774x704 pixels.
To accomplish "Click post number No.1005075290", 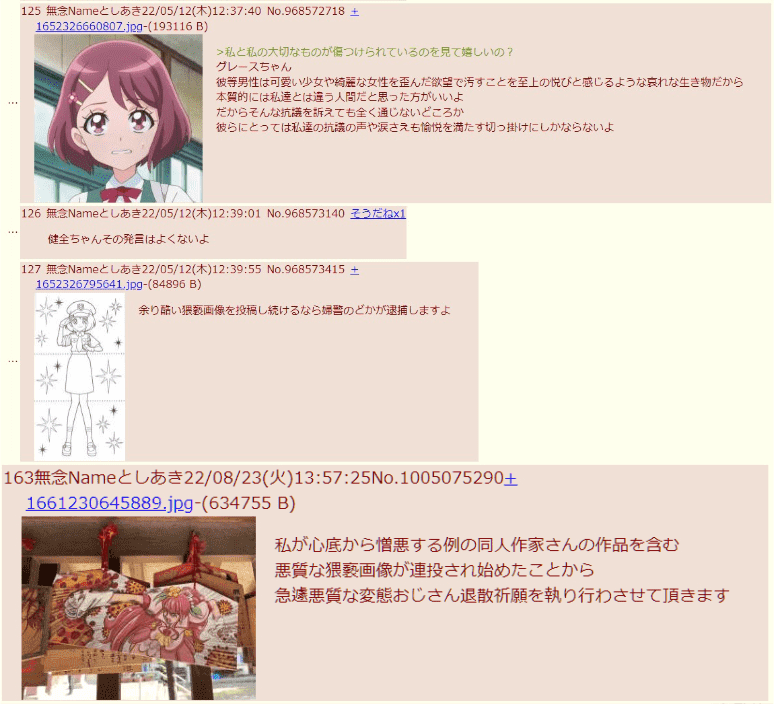I will tap(437, 478).
